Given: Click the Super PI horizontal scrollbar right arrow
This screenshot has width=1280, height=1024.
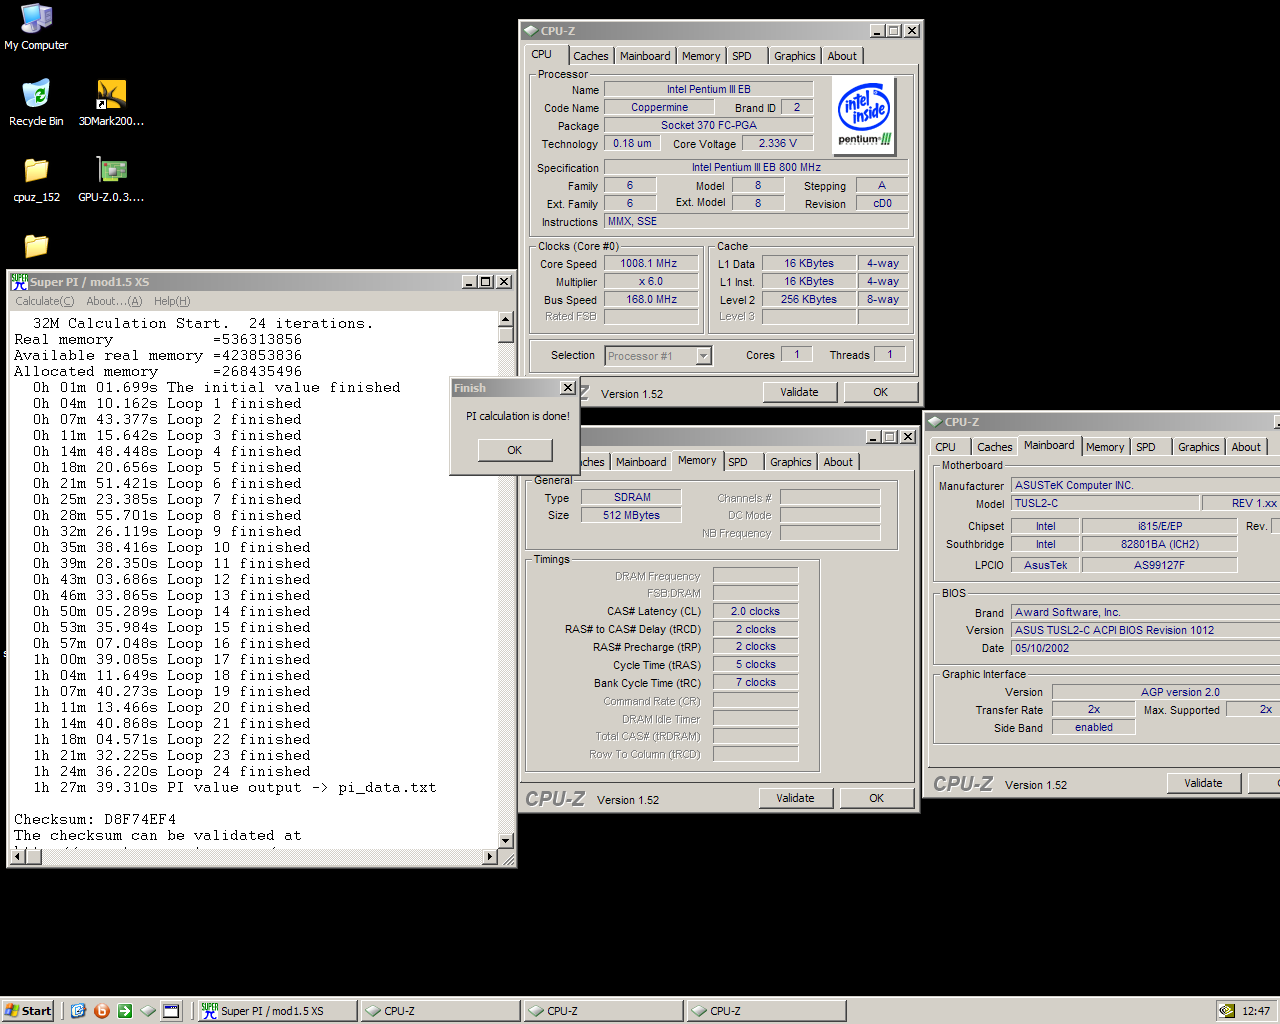Looking at the screenshot, I should click(490, 857).
